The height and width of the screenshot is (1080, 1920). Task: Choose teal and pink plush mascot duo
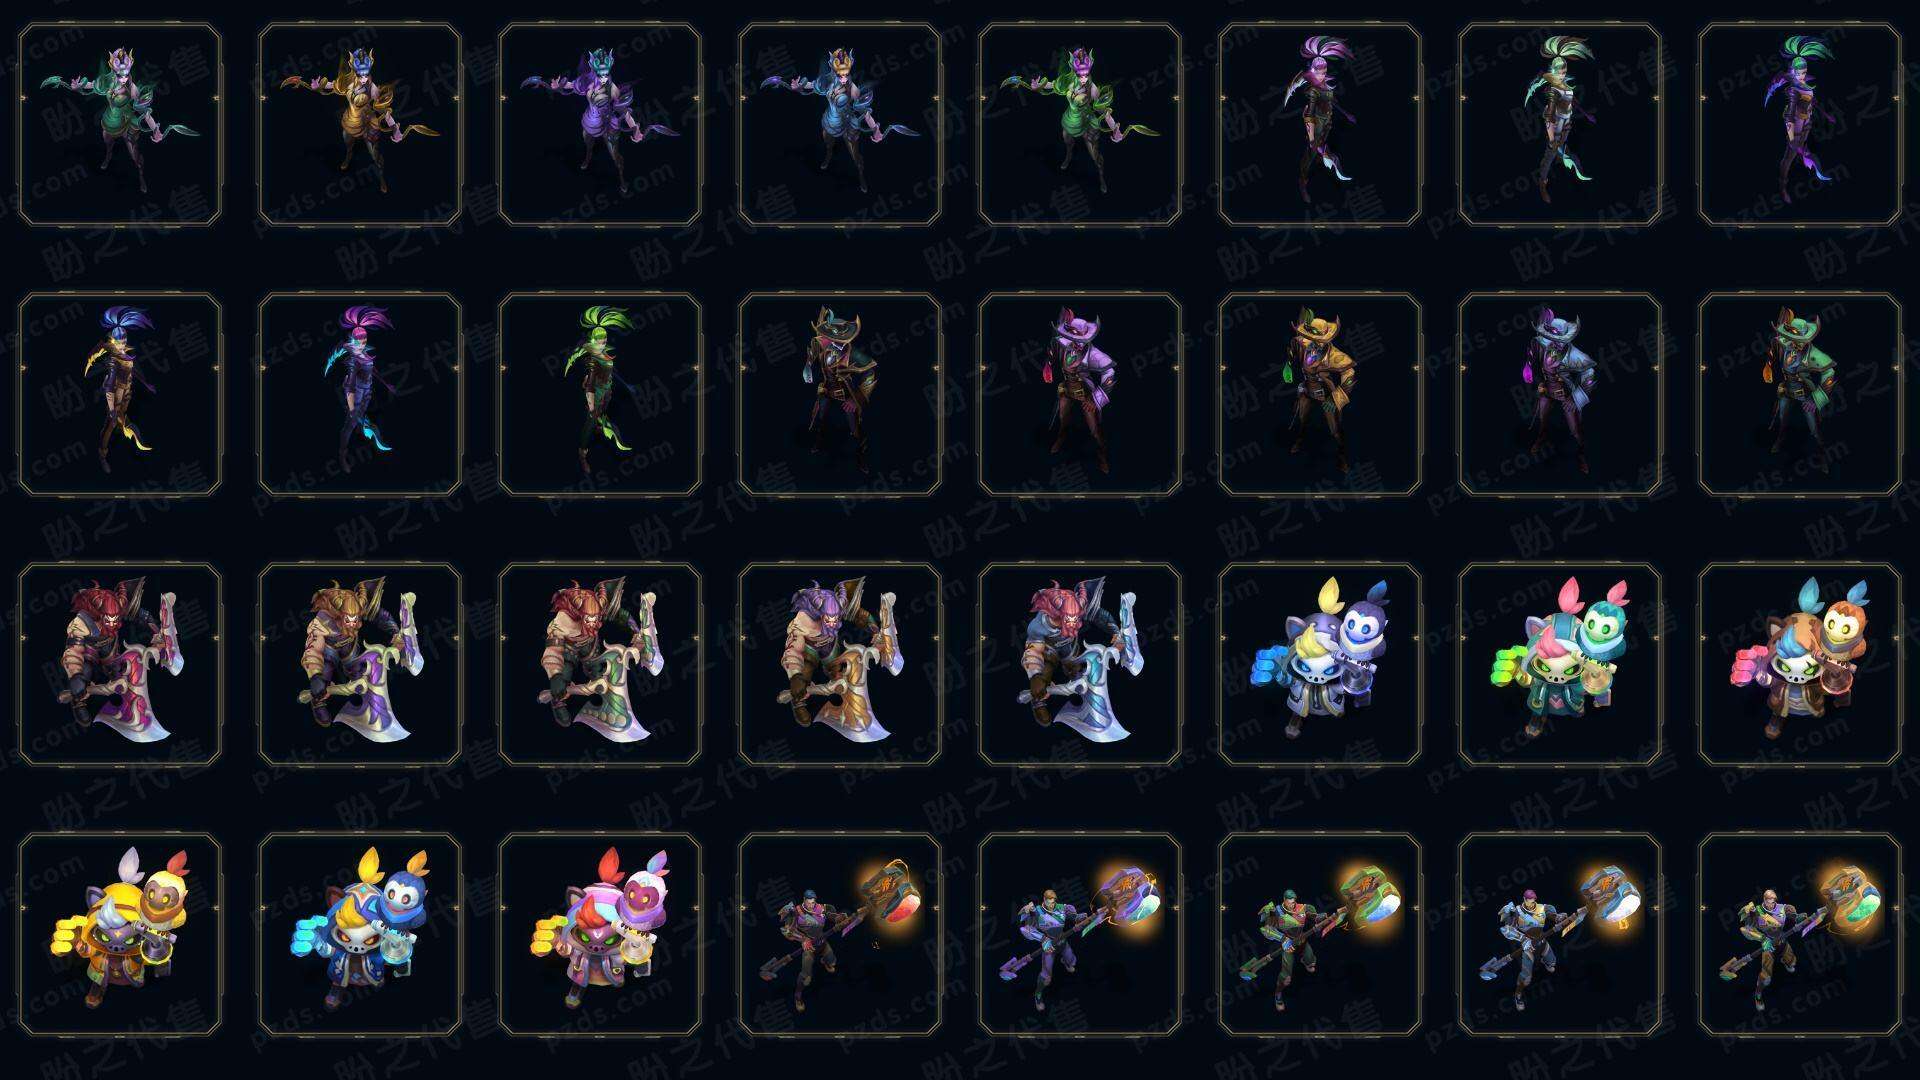tap(1560, 665)
